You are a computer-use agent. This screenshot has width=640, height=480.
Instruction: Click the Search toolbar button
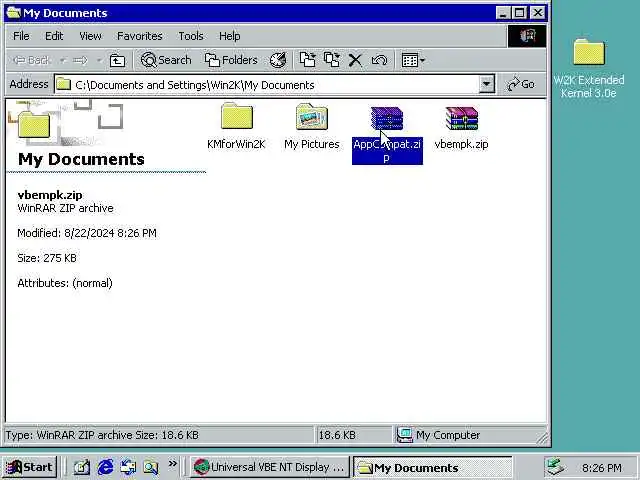[166, 60]
